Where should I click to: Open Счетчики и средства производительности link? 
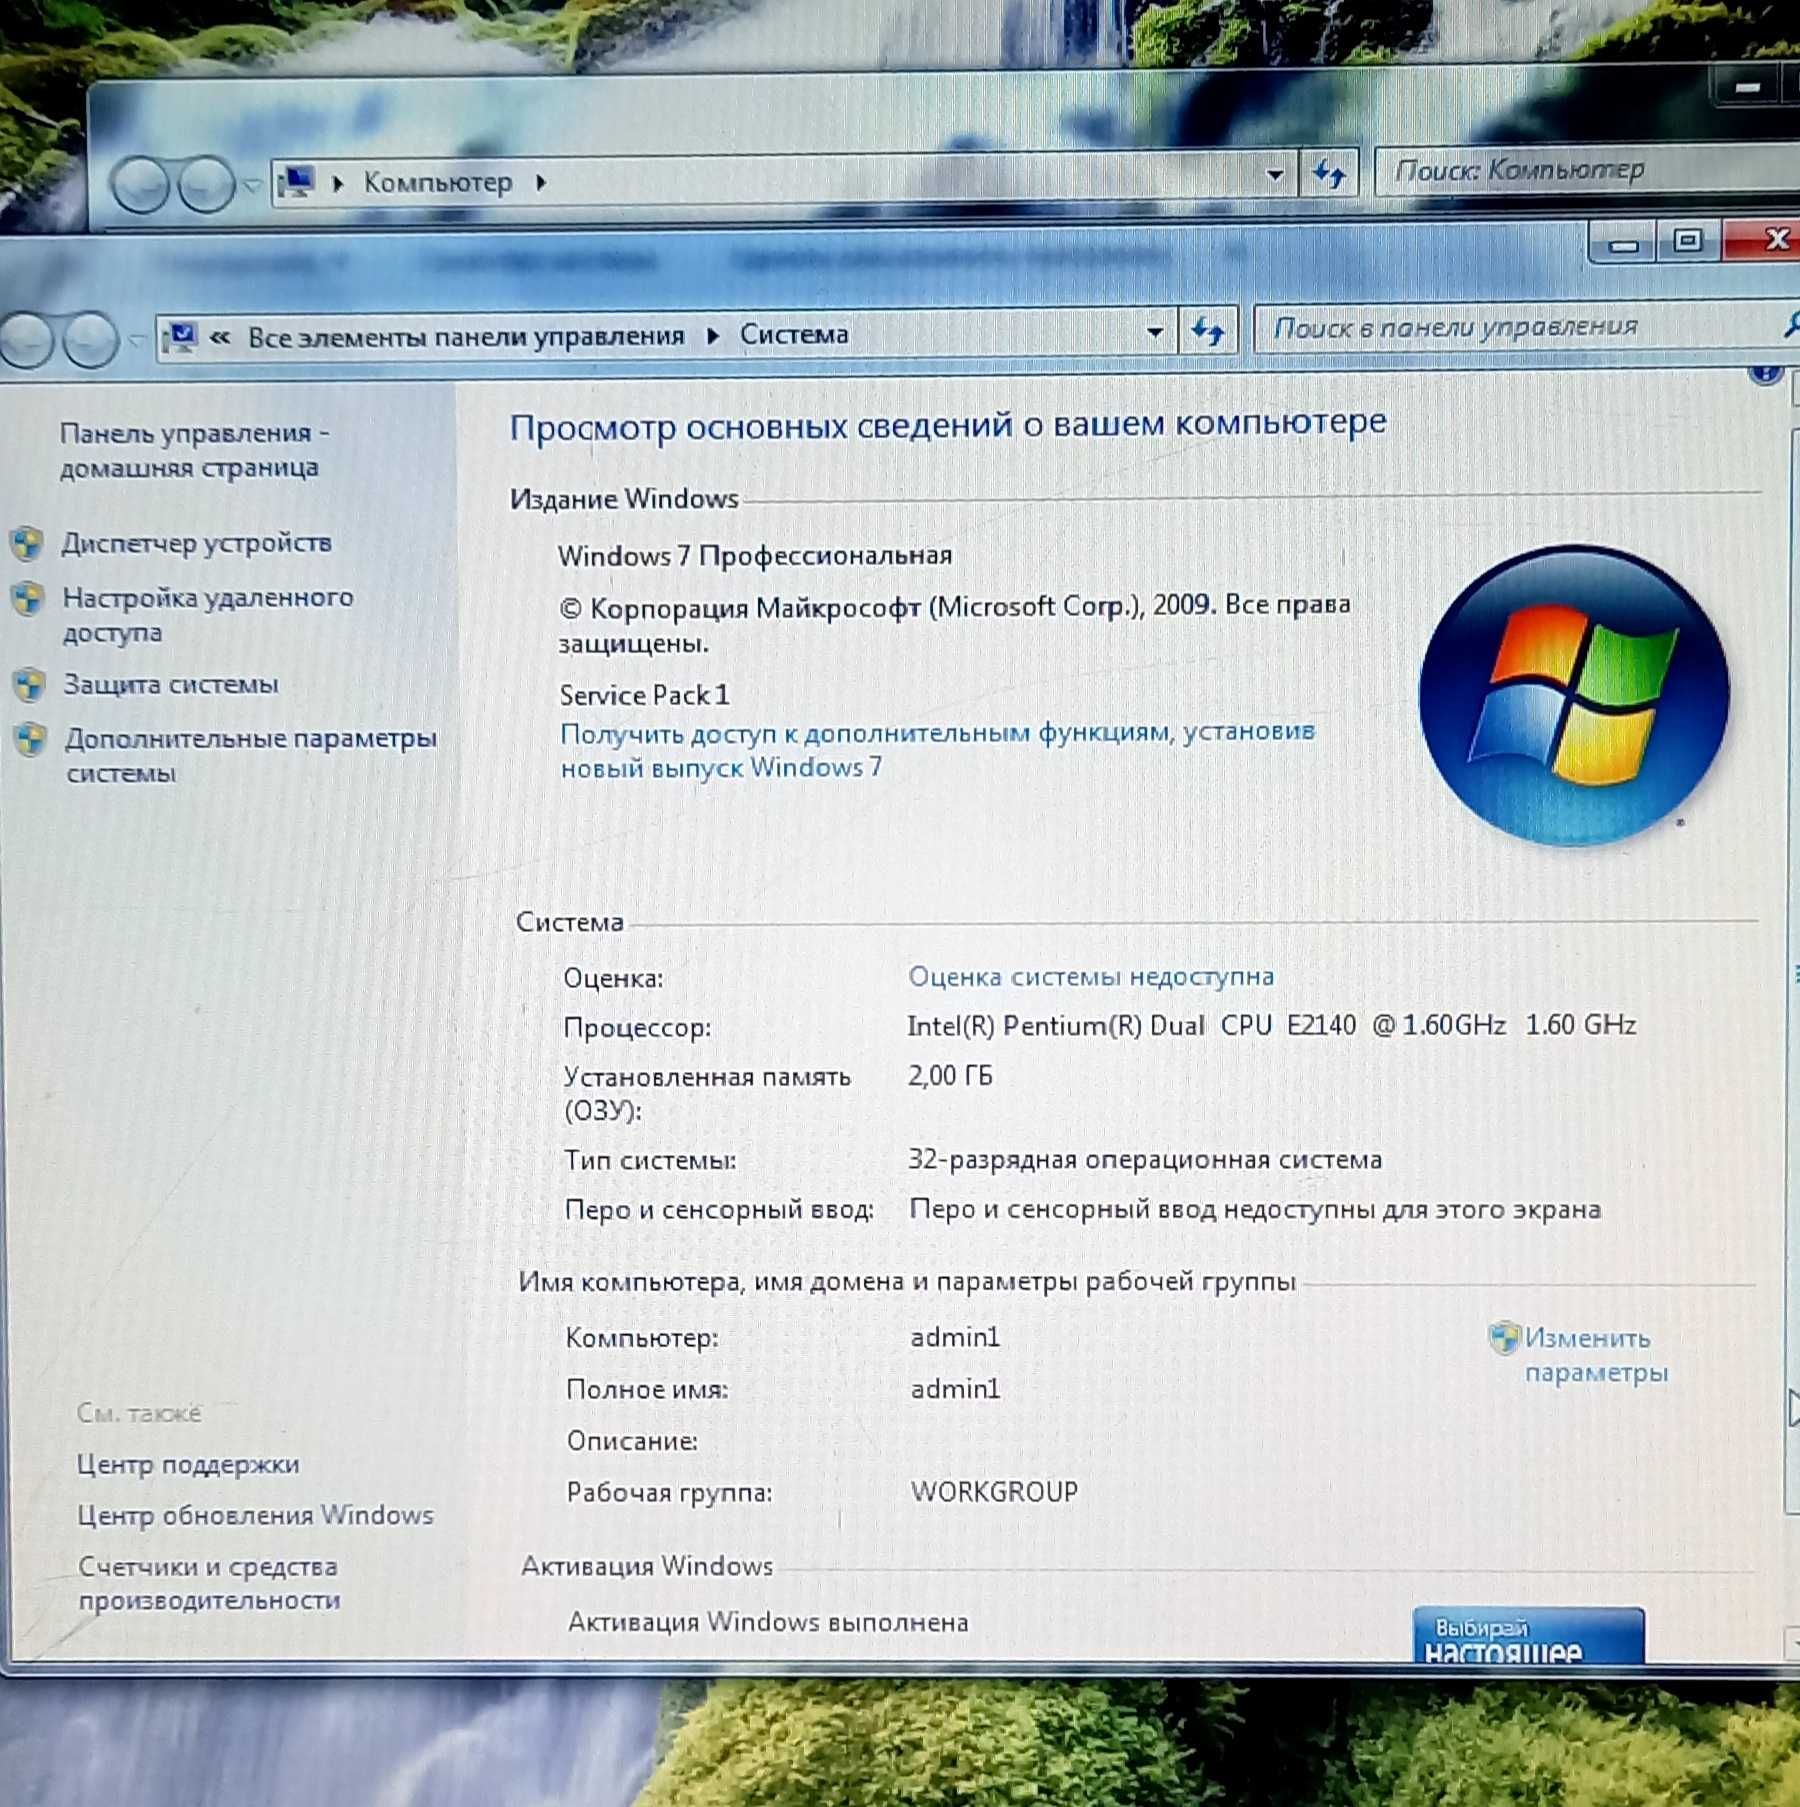click(x=209, y=1583)
